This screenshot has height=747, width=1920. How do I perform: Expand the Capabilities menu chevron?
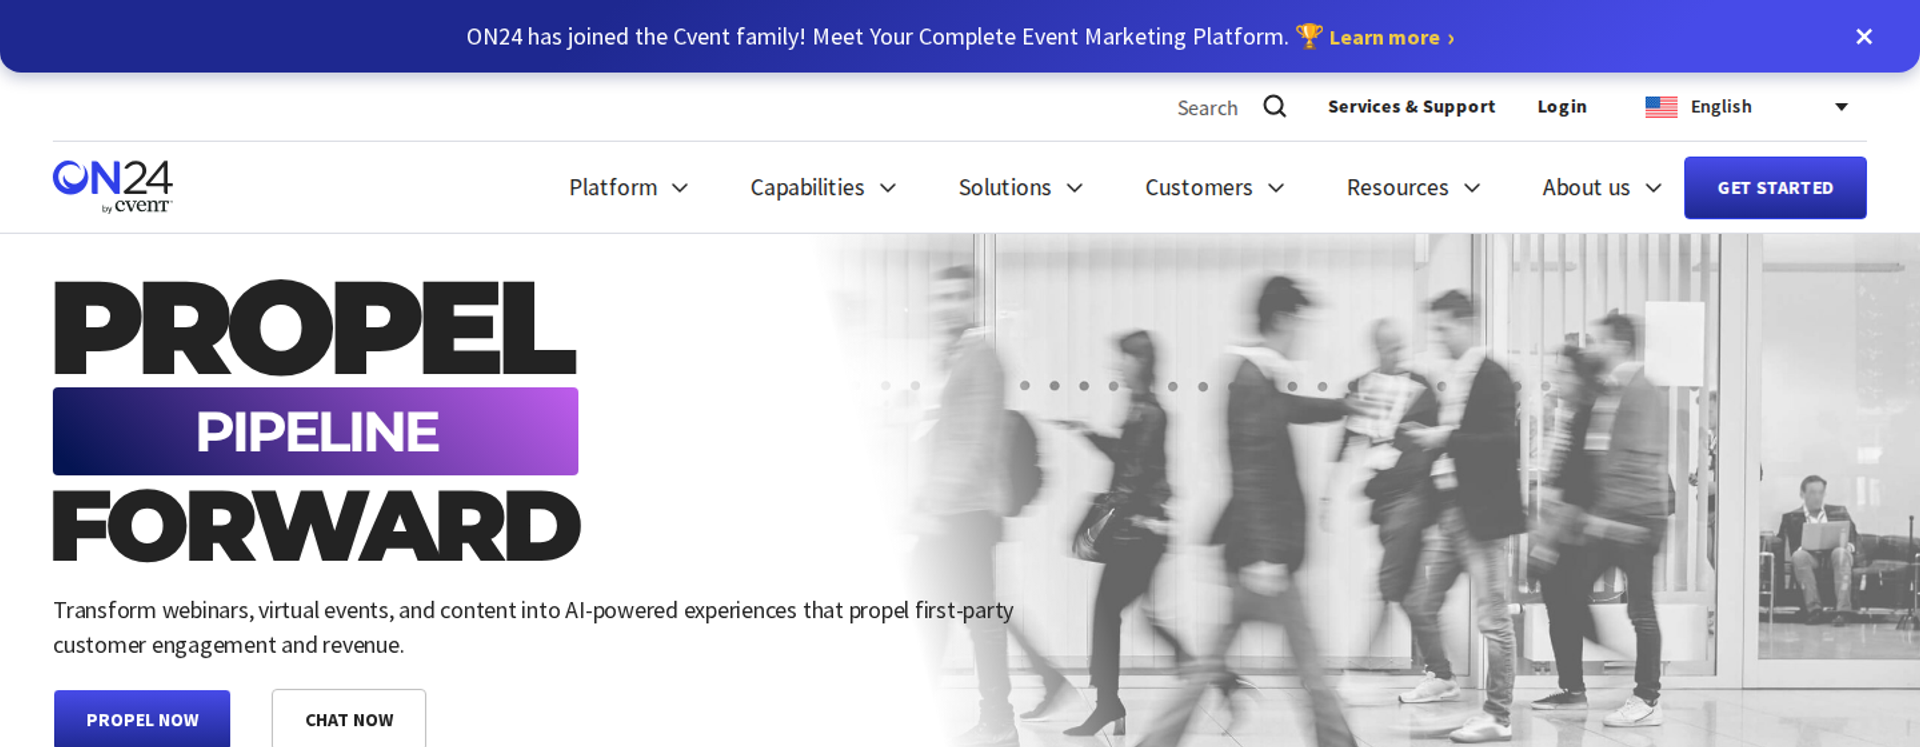pos(888,188)
